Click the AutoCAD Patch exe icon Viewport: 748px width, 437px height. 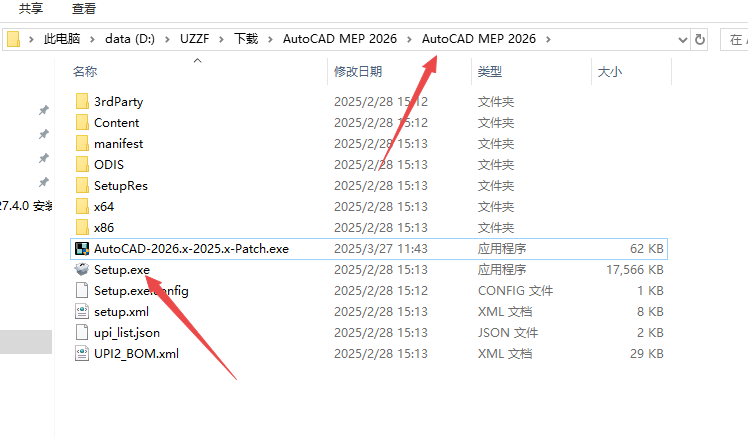click(82, 249)
